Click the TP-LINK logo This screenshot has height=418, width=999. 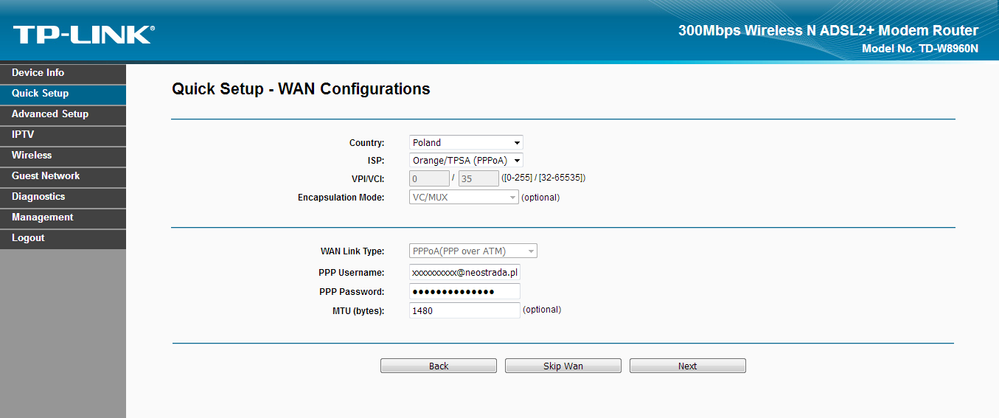[x=84, y=36]
